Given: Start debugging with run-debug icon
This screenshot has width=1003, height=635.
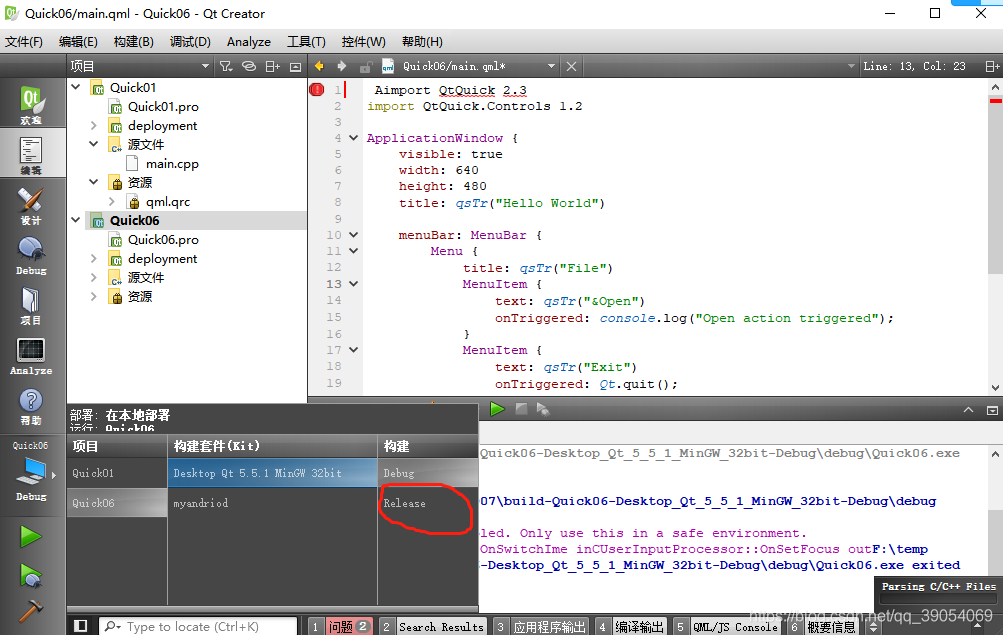Looking at the screenshot, I should 30,576.
